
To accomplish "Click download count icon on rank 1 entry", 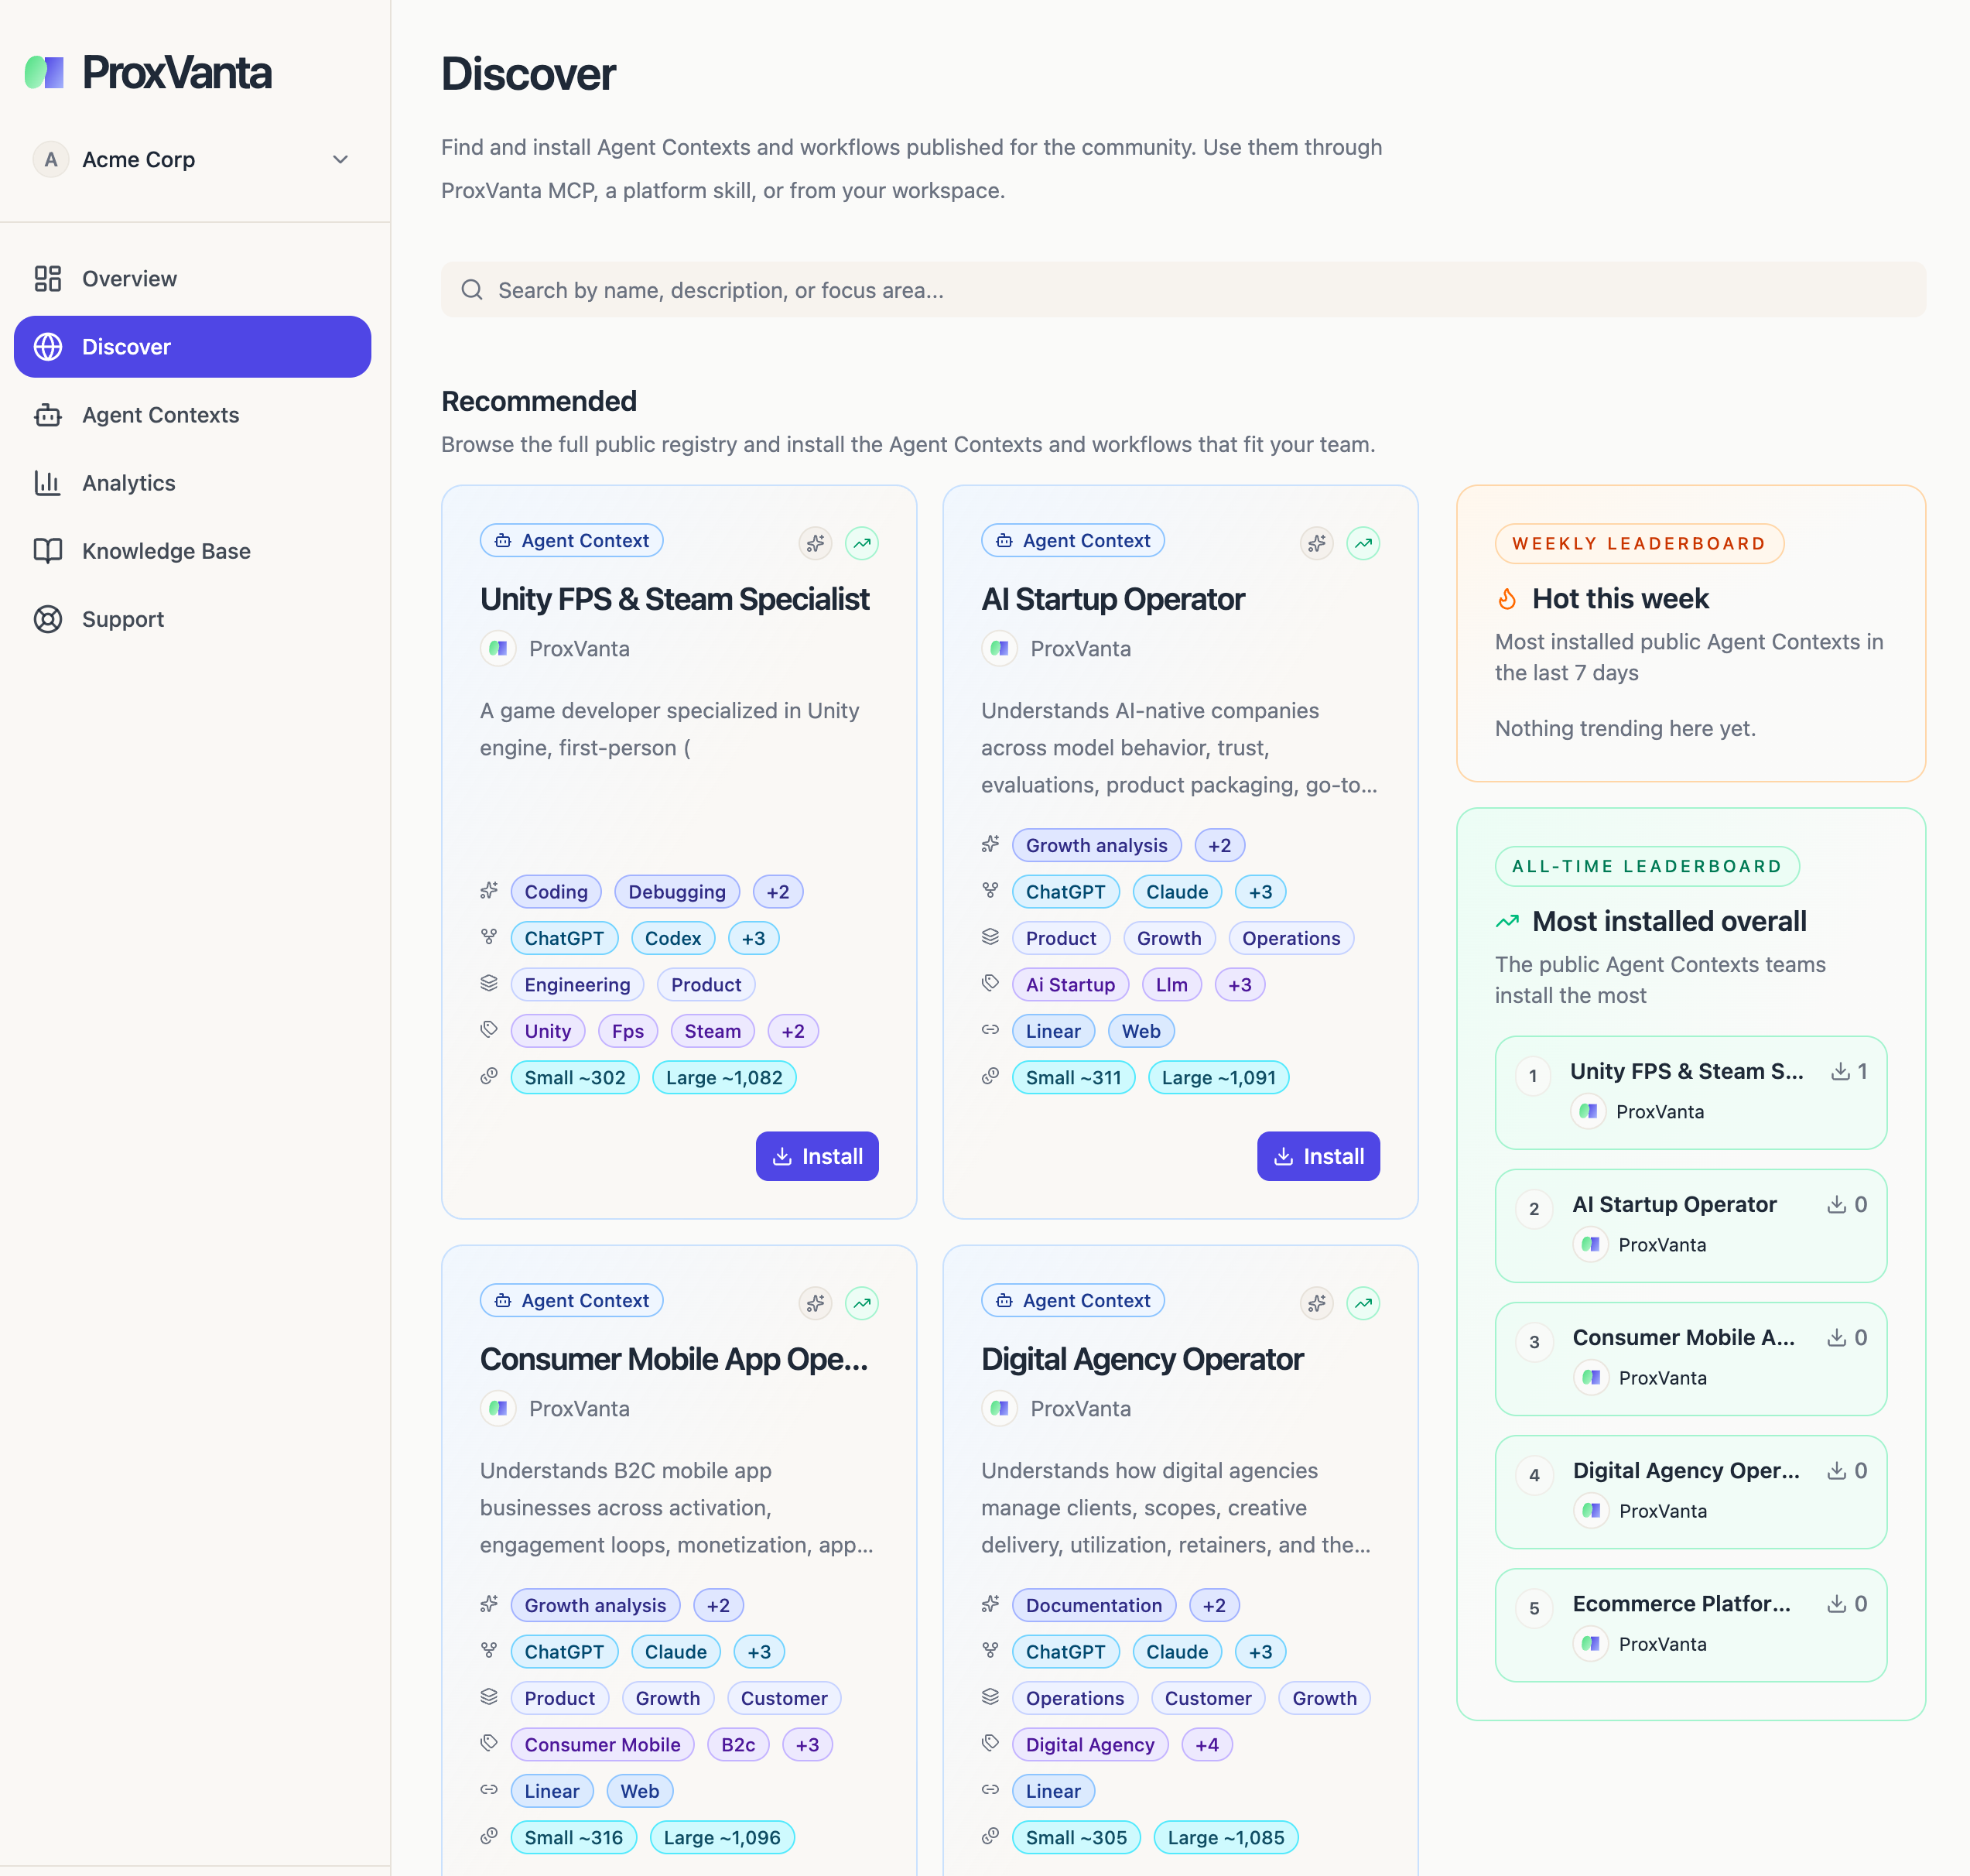I will tap(1840, 1071).
